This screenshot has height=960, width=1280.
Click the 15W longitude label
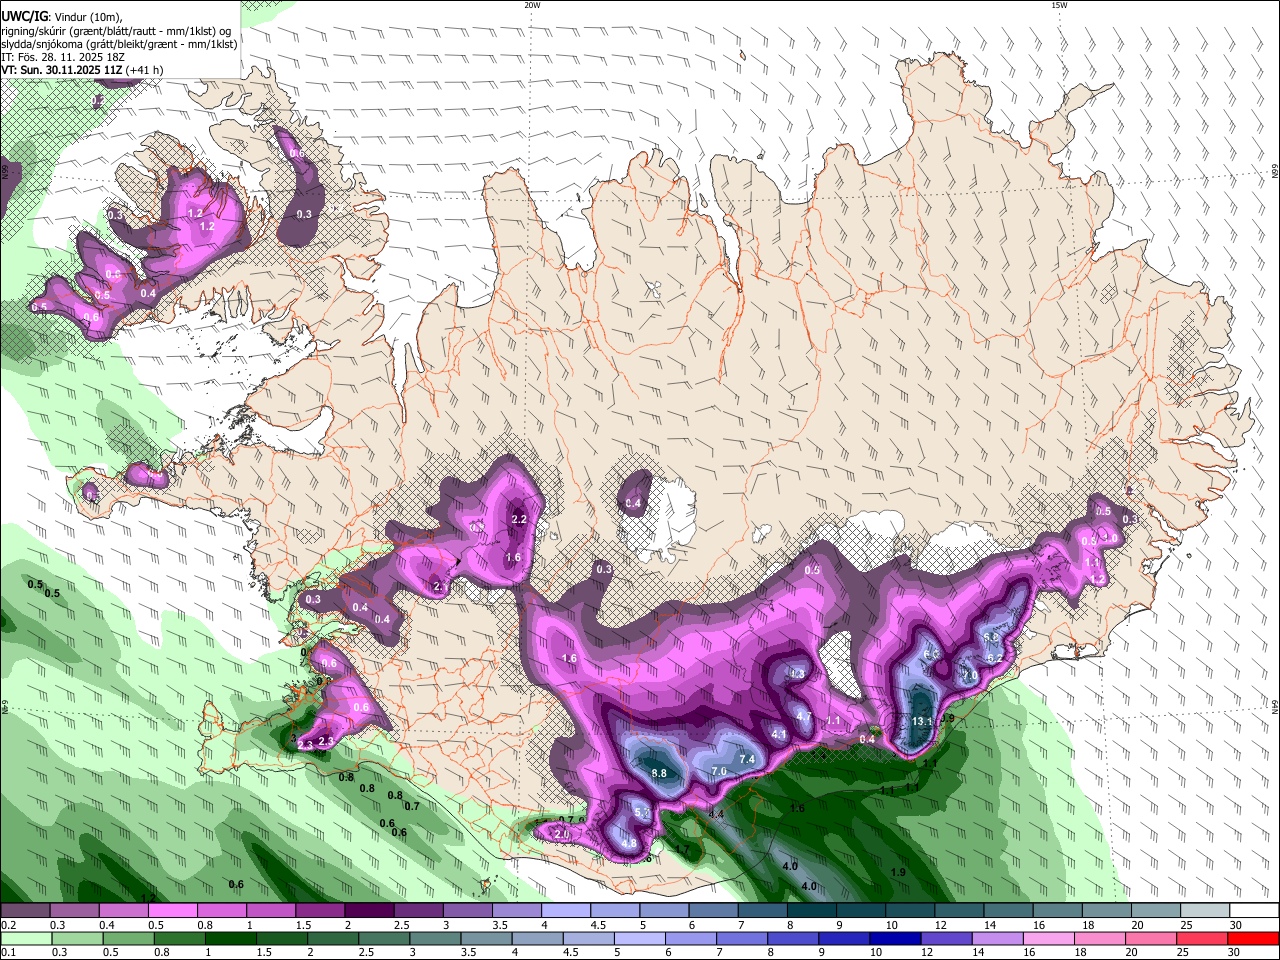(x=1058, y=5)
